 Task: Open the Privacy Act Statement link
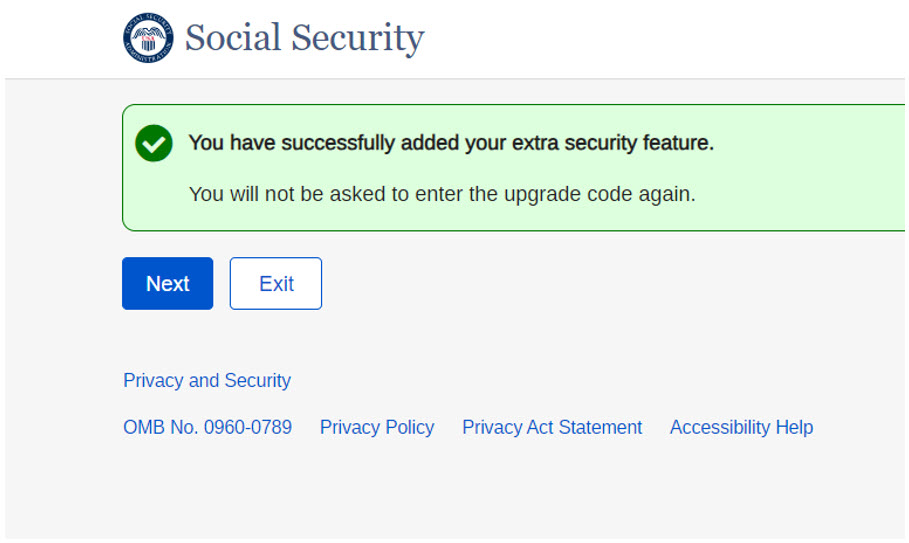[x=552, y=428]
